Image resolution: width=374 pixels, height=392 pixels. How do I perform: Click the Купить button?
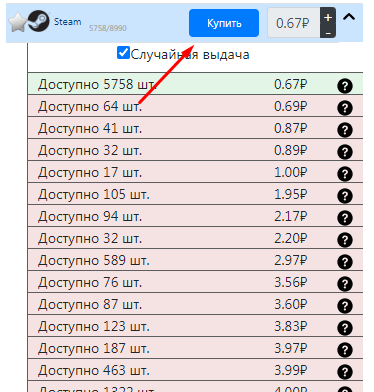224,23
